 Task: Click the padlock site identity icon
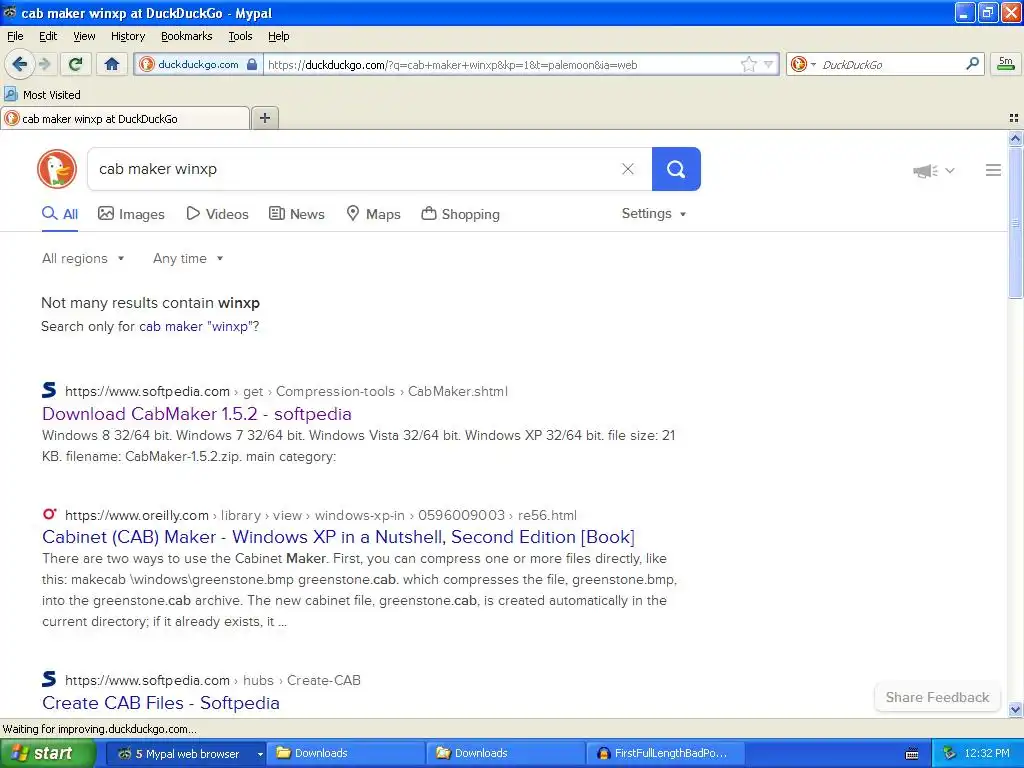pos(252,64)
